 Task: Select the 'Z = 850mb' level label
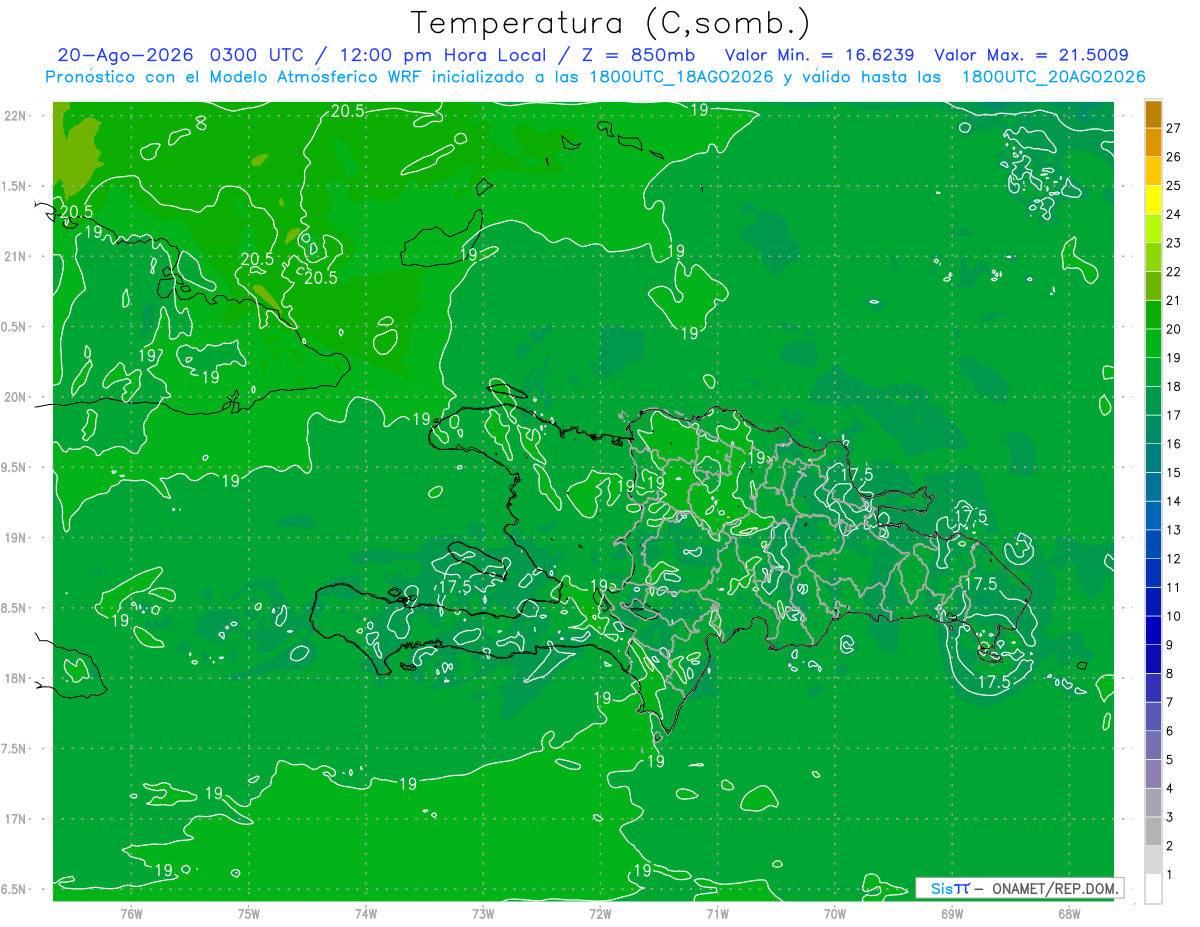(640, 55)
